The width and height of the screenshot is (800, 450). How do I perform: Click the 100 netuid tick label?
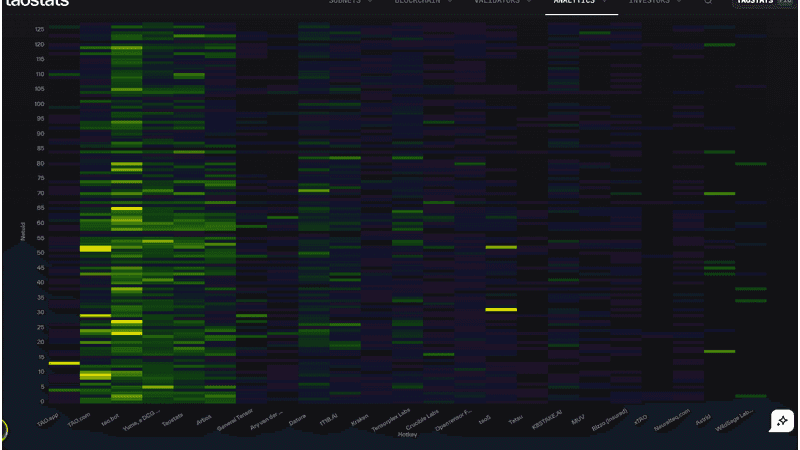point(39,104)
